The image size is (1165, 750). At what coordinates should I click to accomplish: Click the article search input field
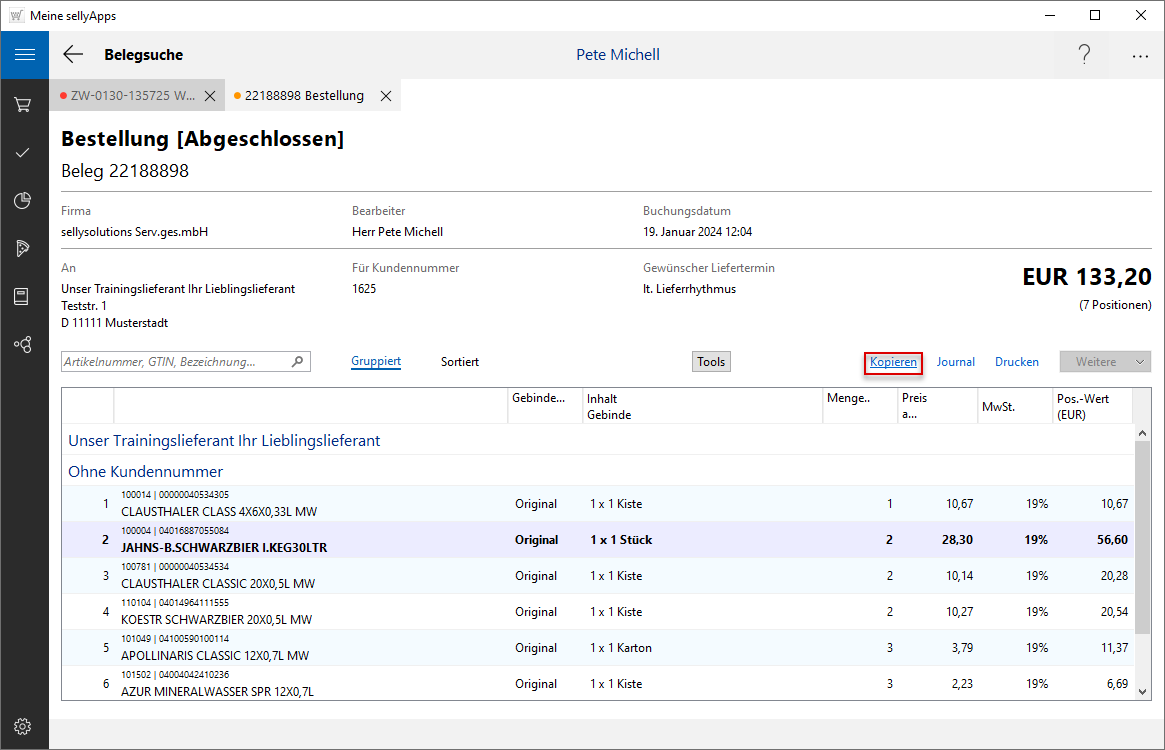pos(175,362)
